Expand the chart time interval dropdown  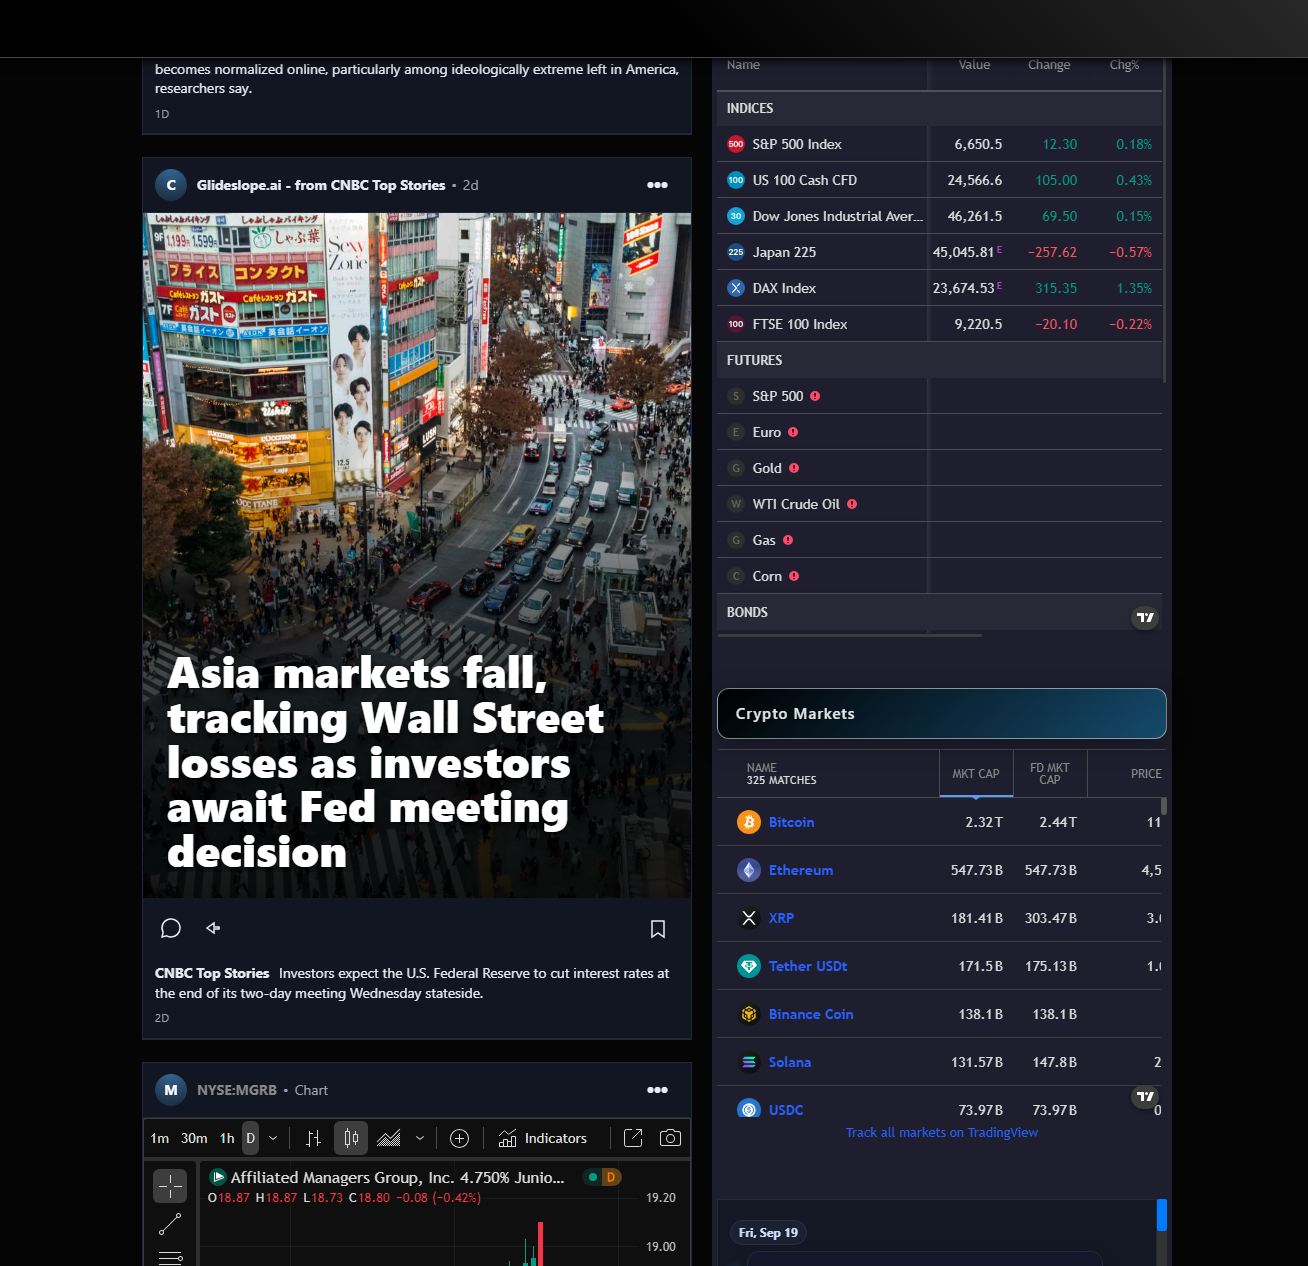[x=273, y=1138]
